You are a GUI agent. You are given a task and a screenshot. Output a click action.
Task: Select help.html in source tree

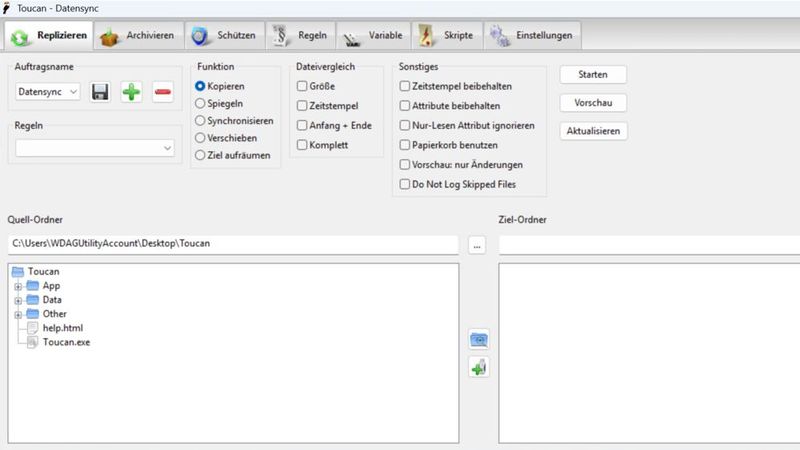point(63,328)
